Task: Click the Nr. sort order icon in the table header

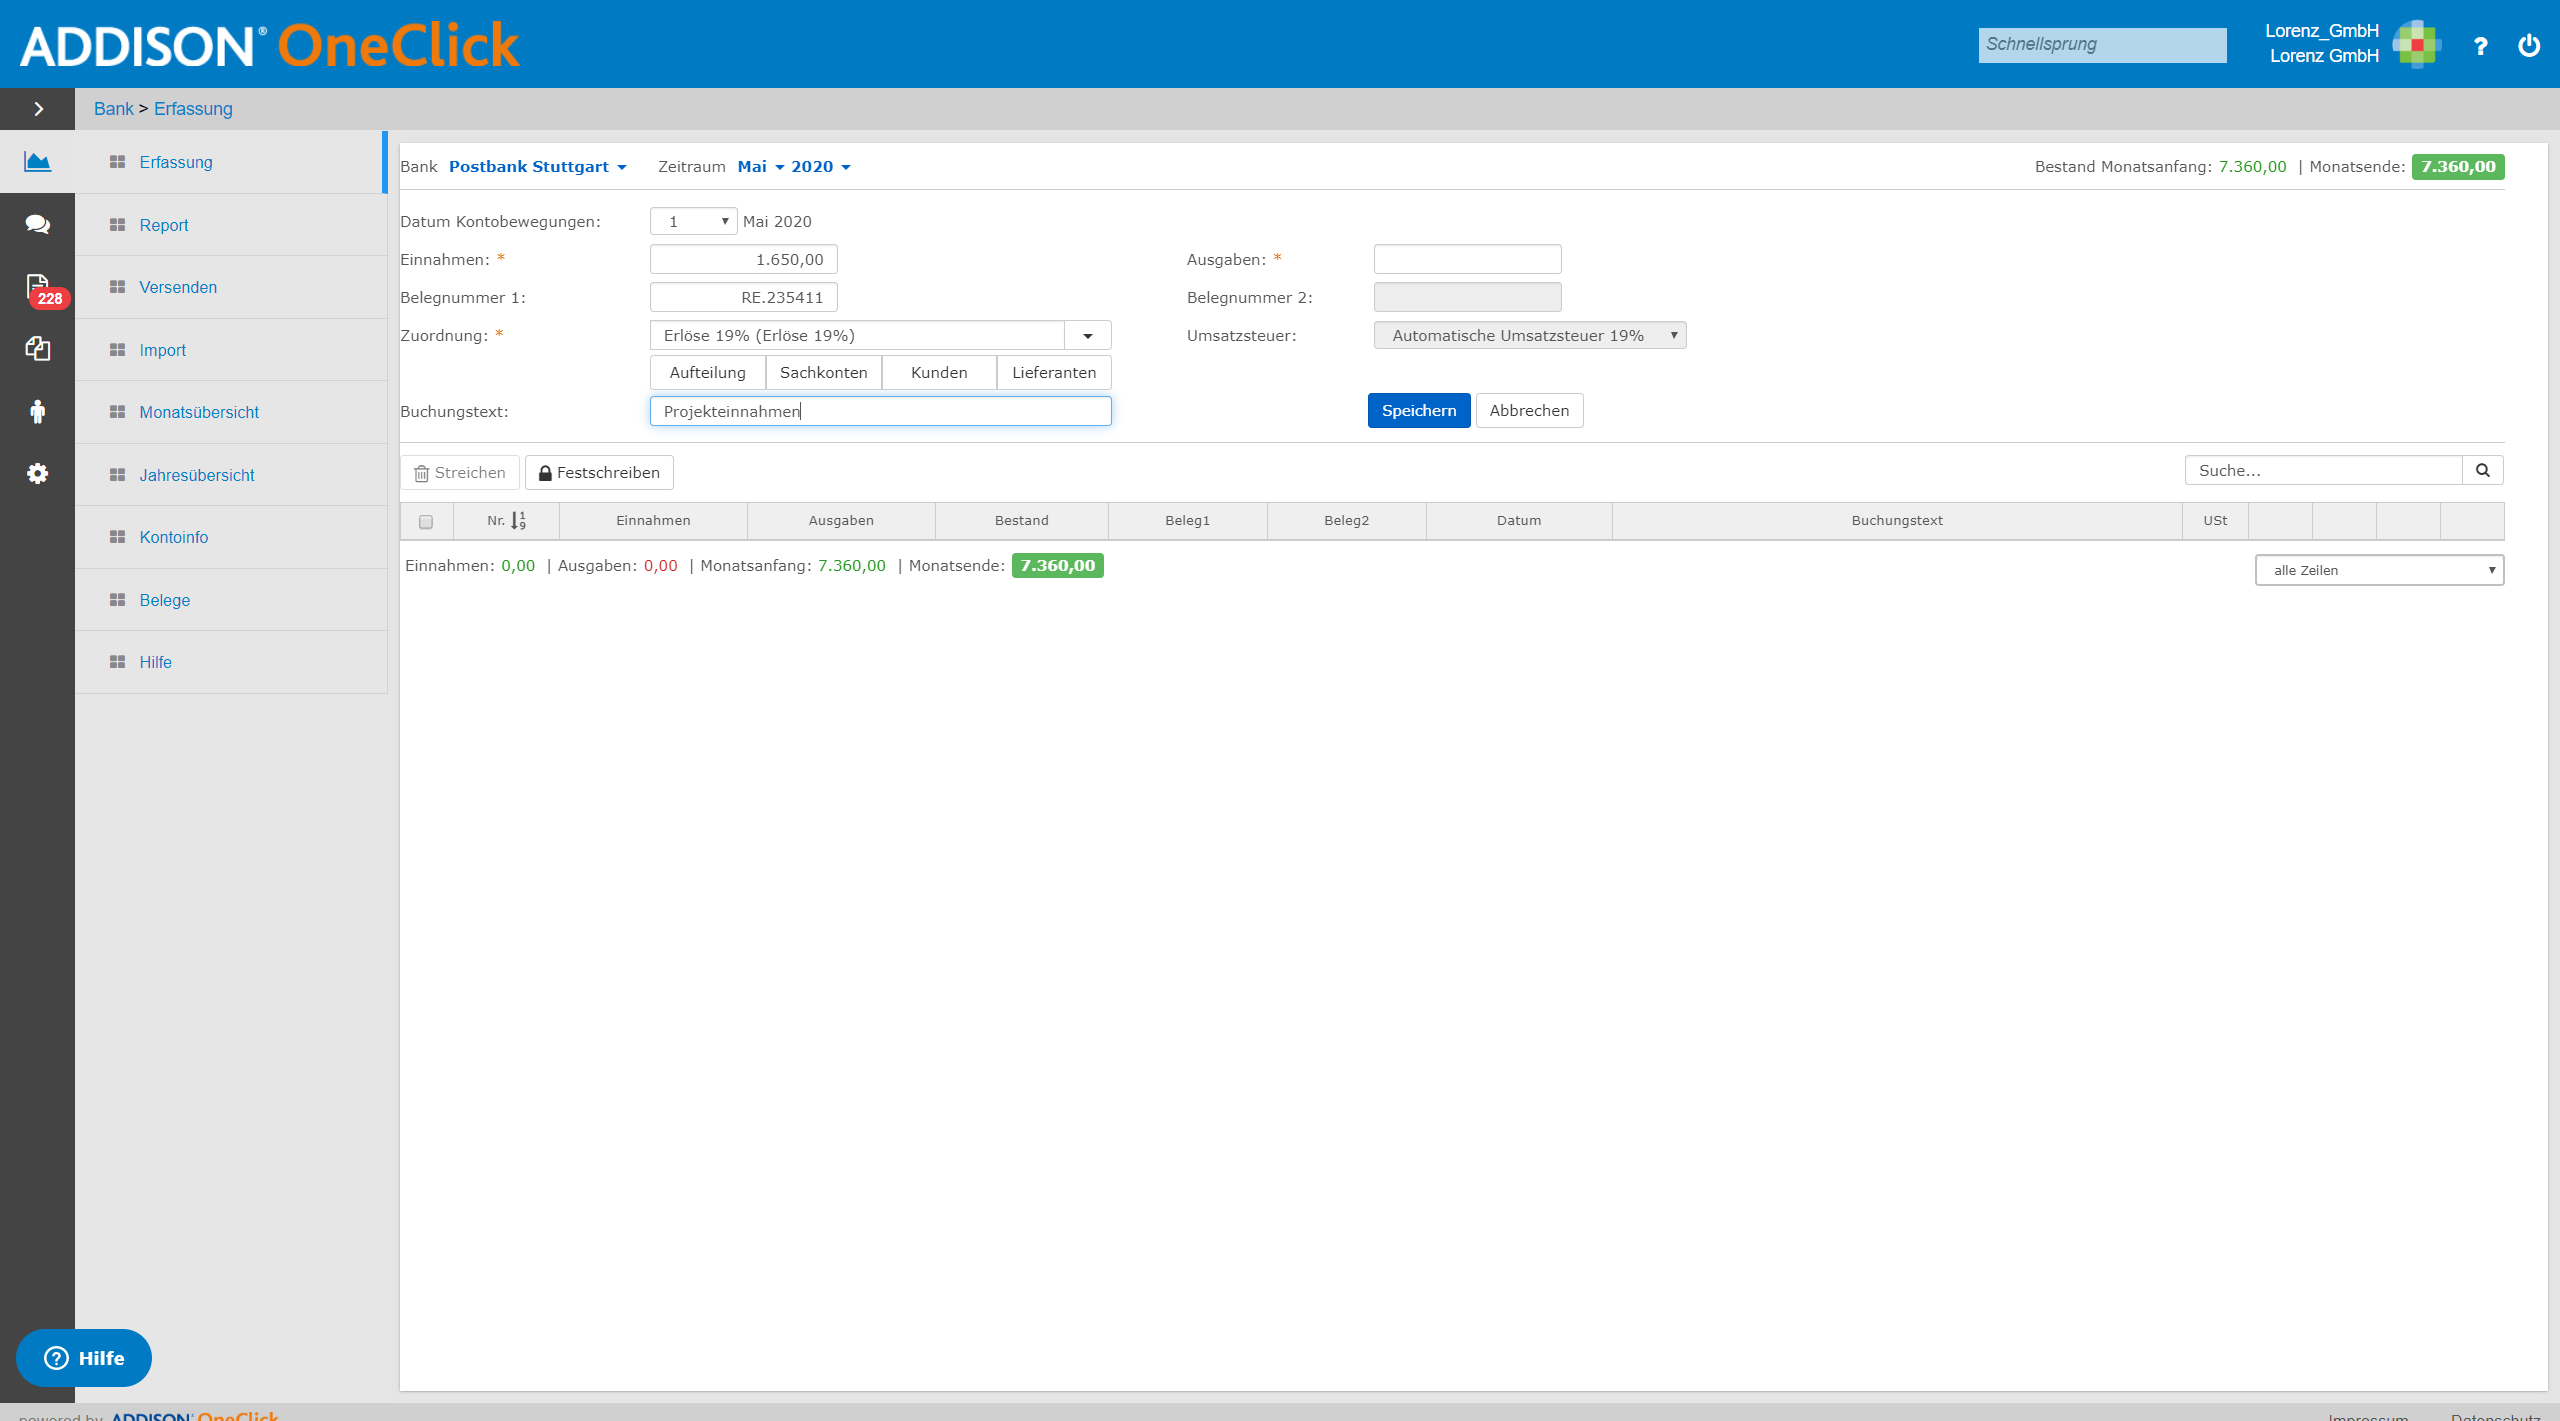Action: 518,521
